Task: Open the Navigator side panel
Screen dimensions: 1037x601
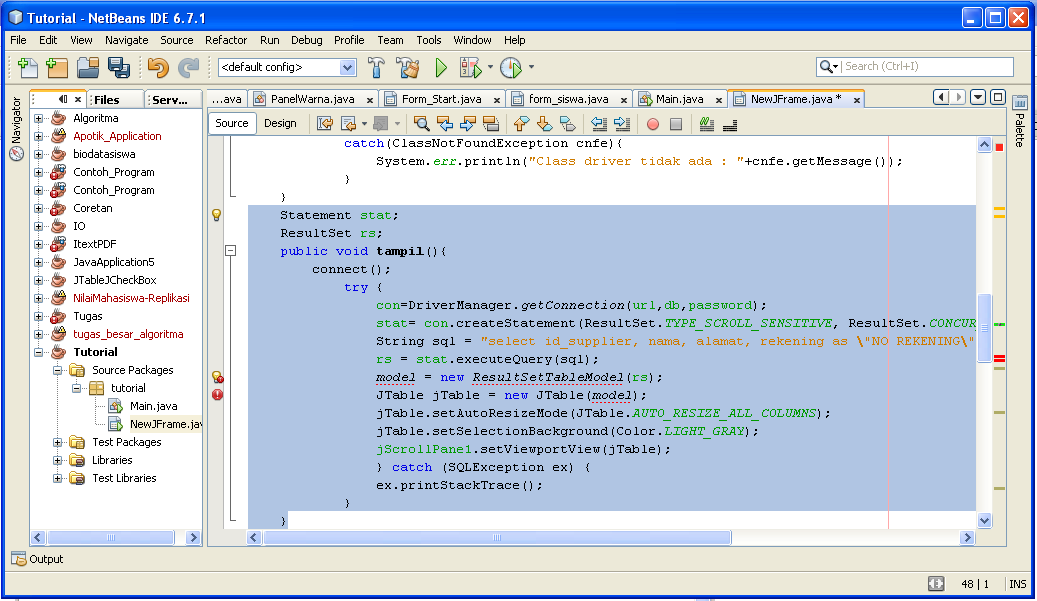Action: pos(17,128)
